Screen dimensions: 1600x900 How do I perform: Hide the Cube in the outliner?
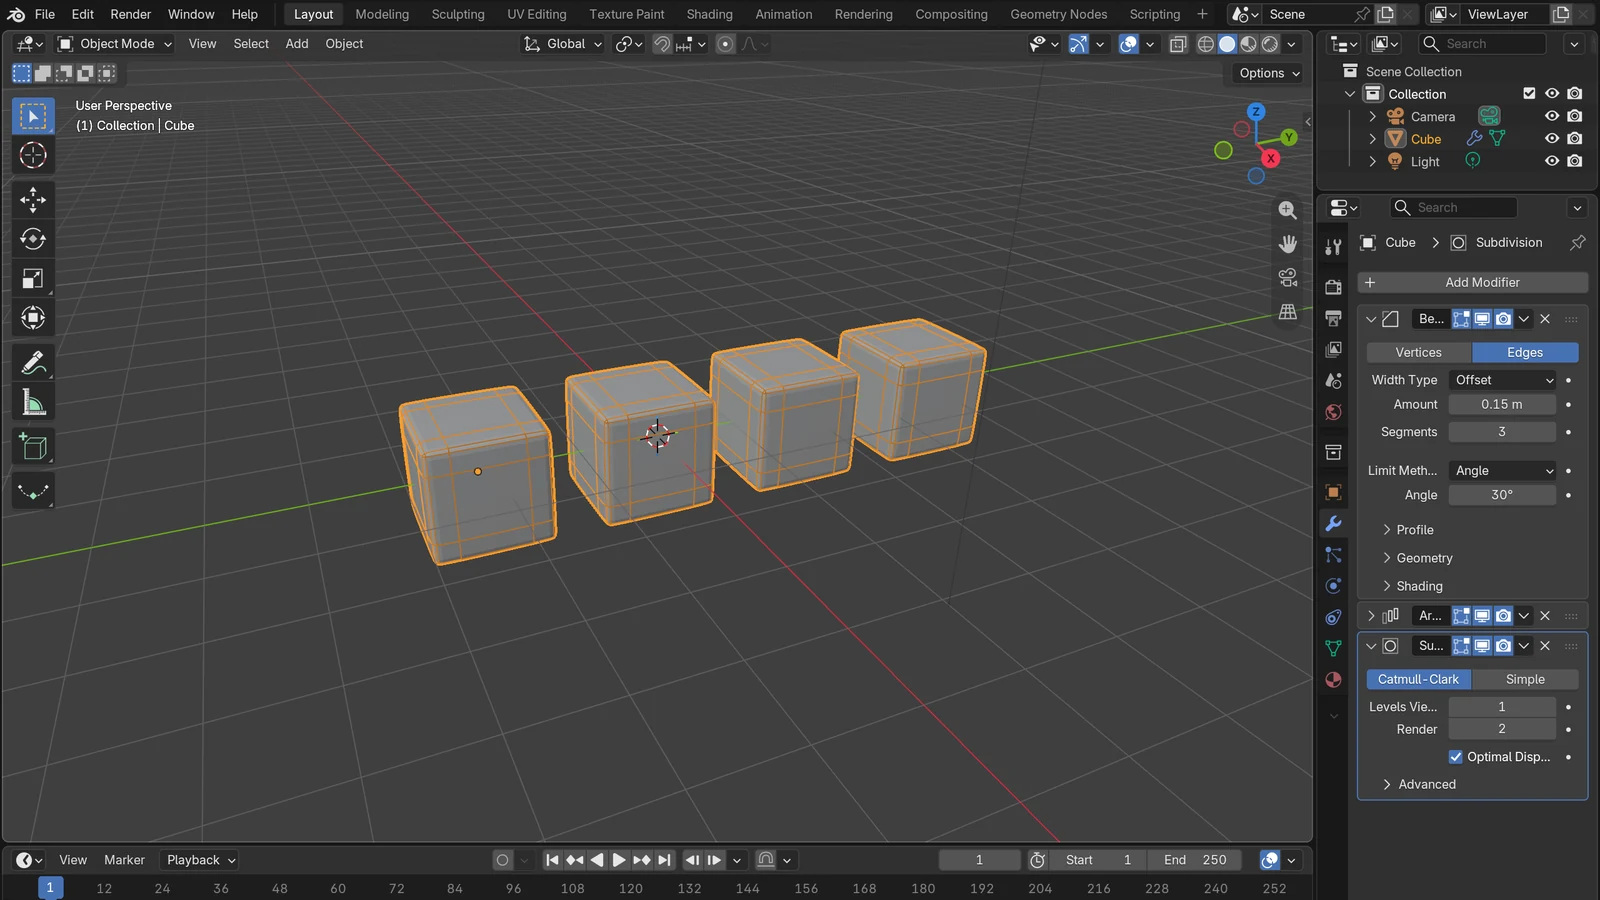click(x=1552, y=139)
